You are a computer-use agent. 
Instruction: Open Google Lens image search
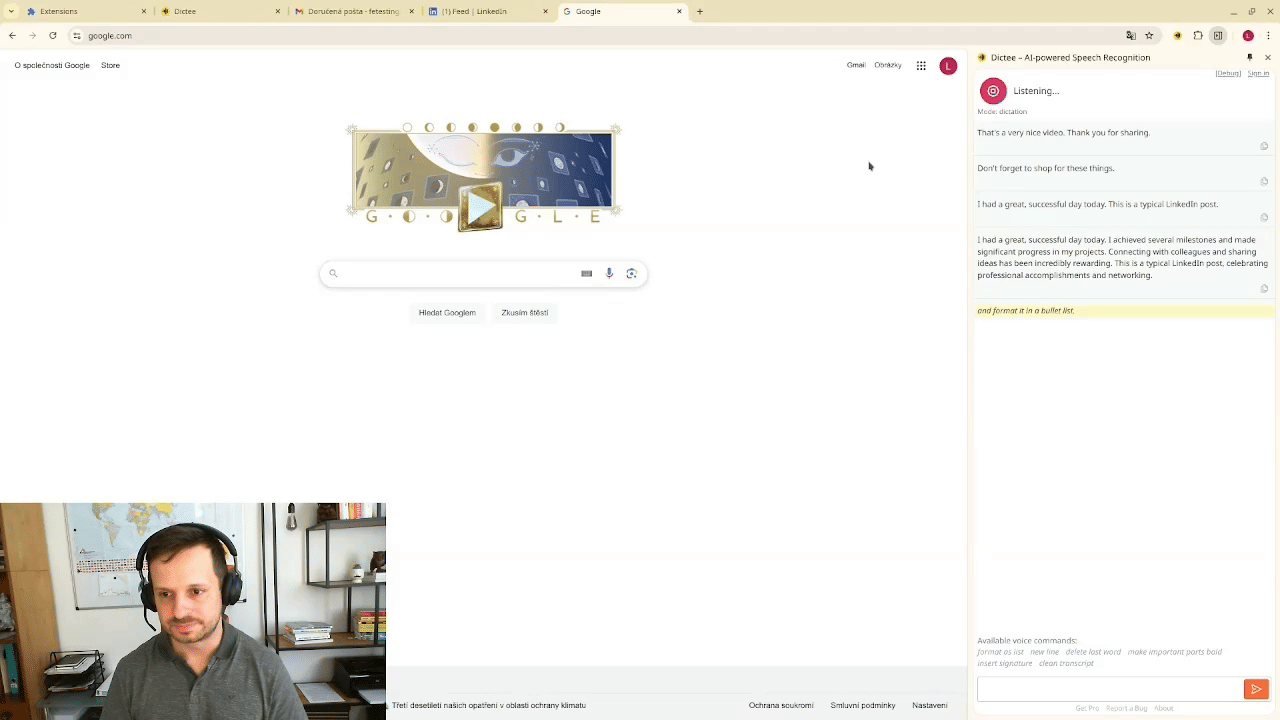point(631,273)
